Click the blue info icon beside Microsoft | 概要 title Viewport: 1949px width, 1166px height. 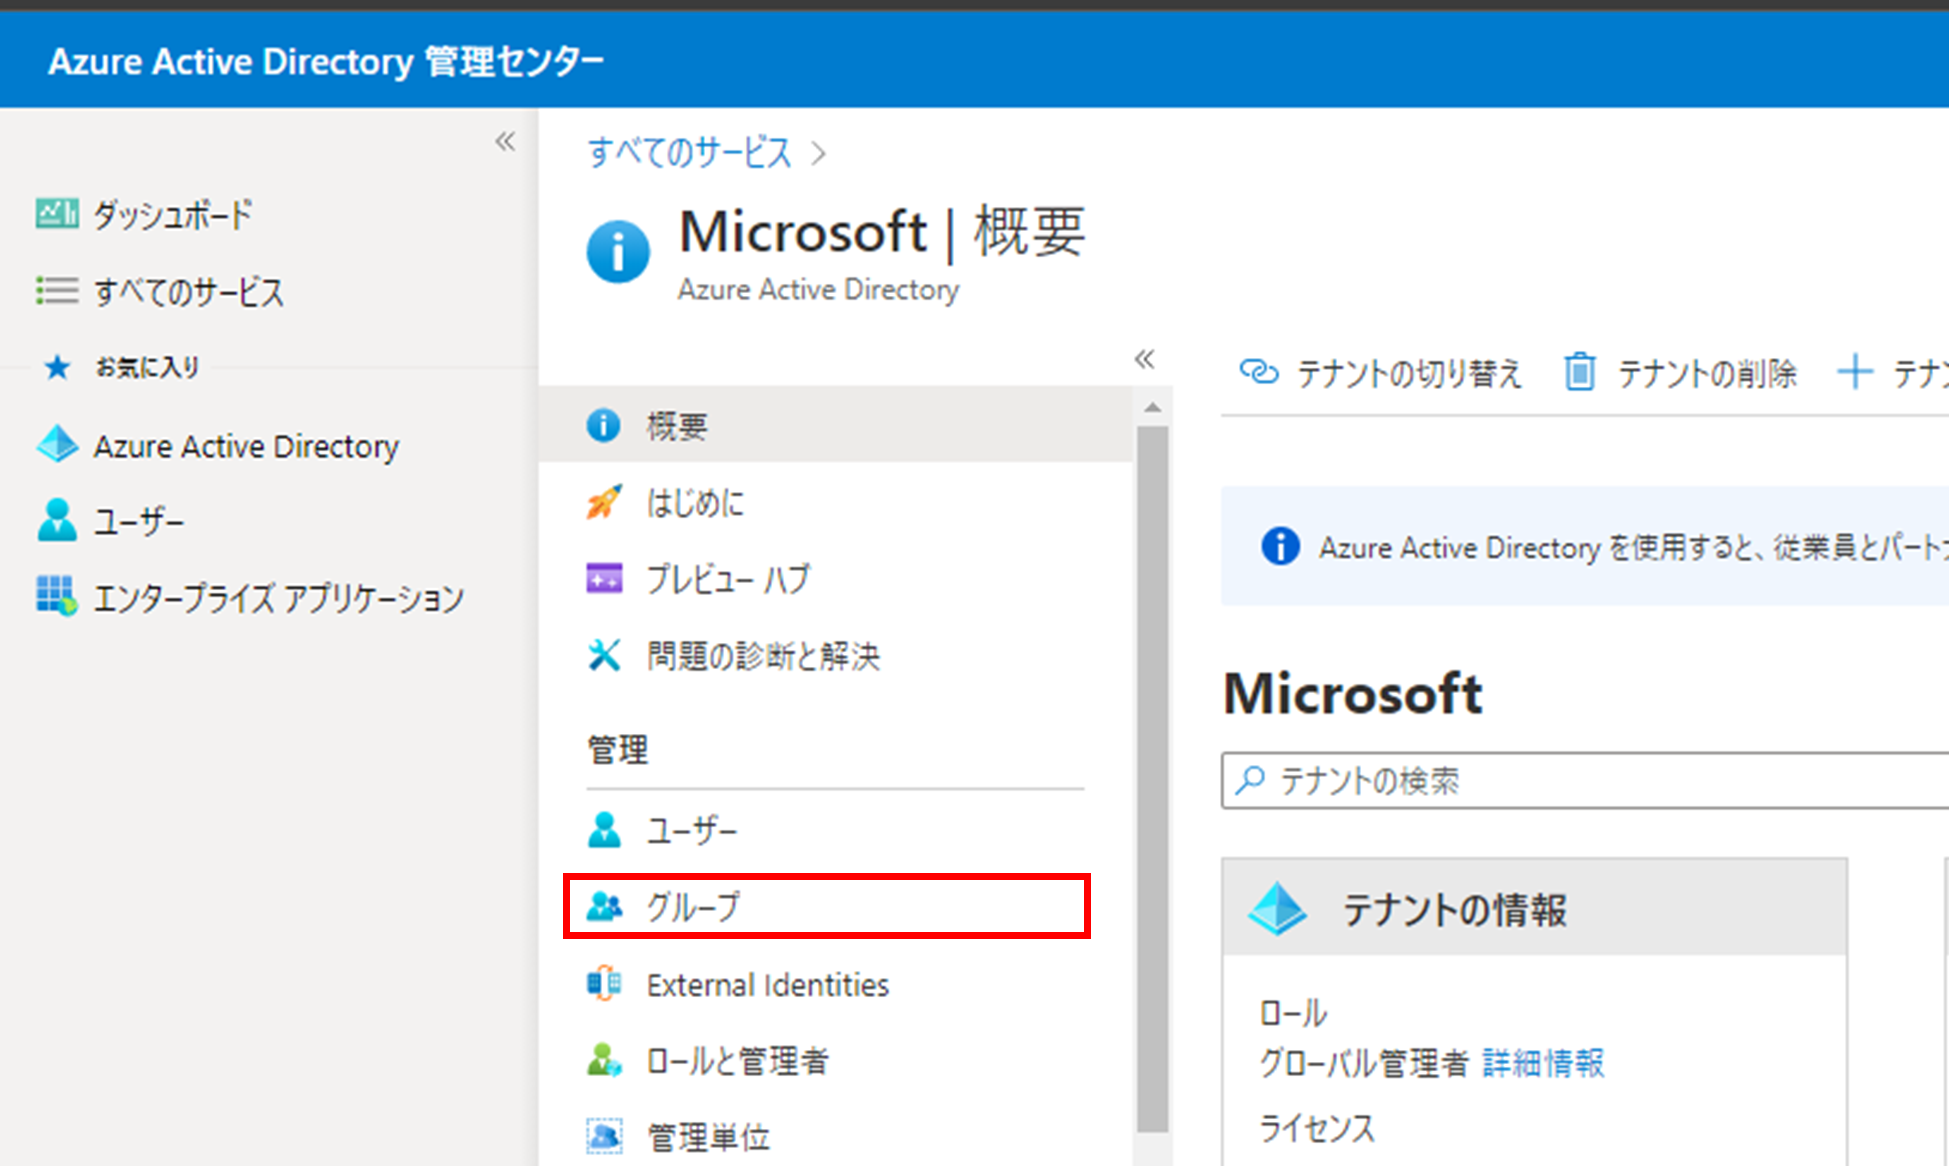coord(618,251)
